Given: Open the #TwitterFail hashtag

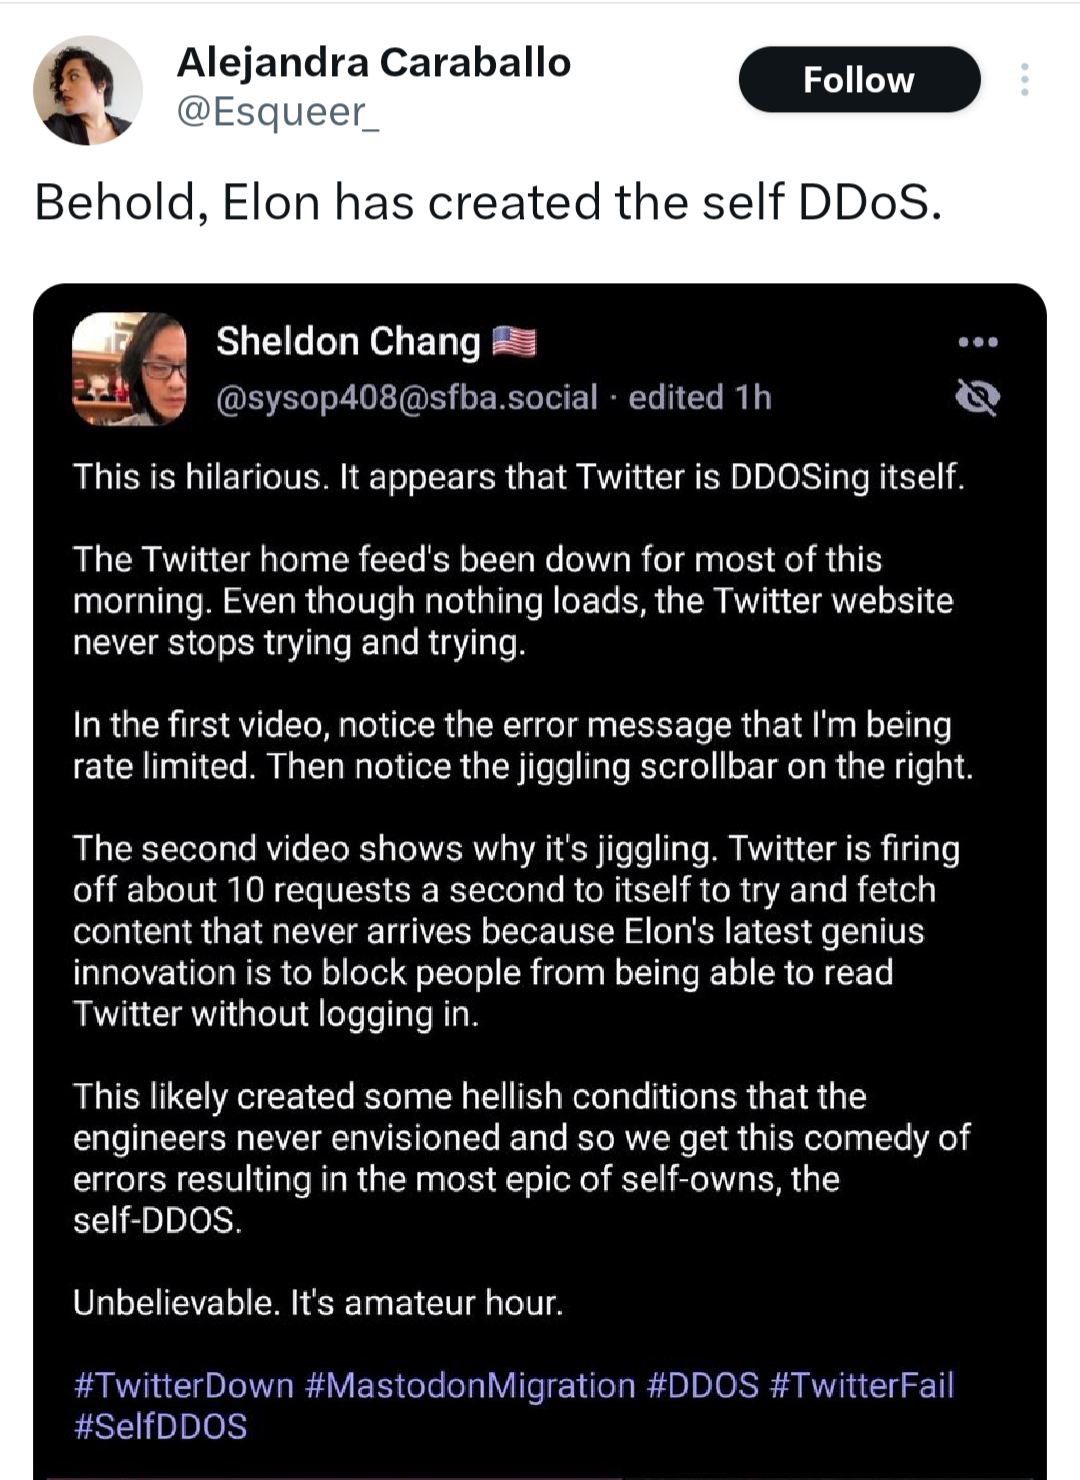Looking at the screenshot, I should click(862, 1385).
